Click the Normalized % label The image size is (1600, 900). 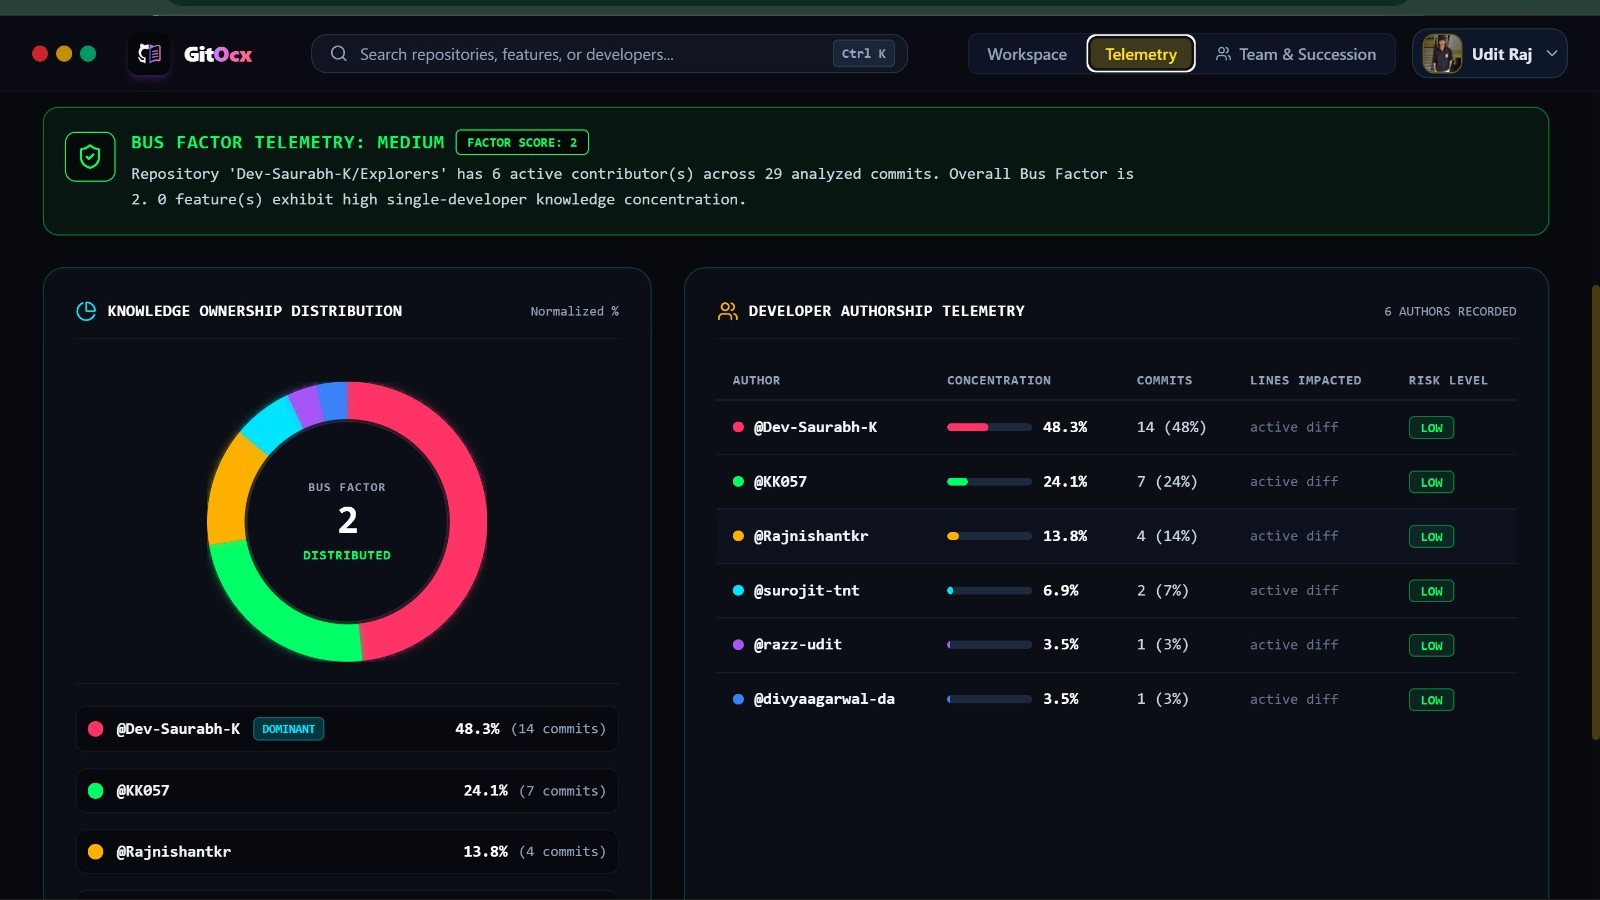click(x=574, y=312)
